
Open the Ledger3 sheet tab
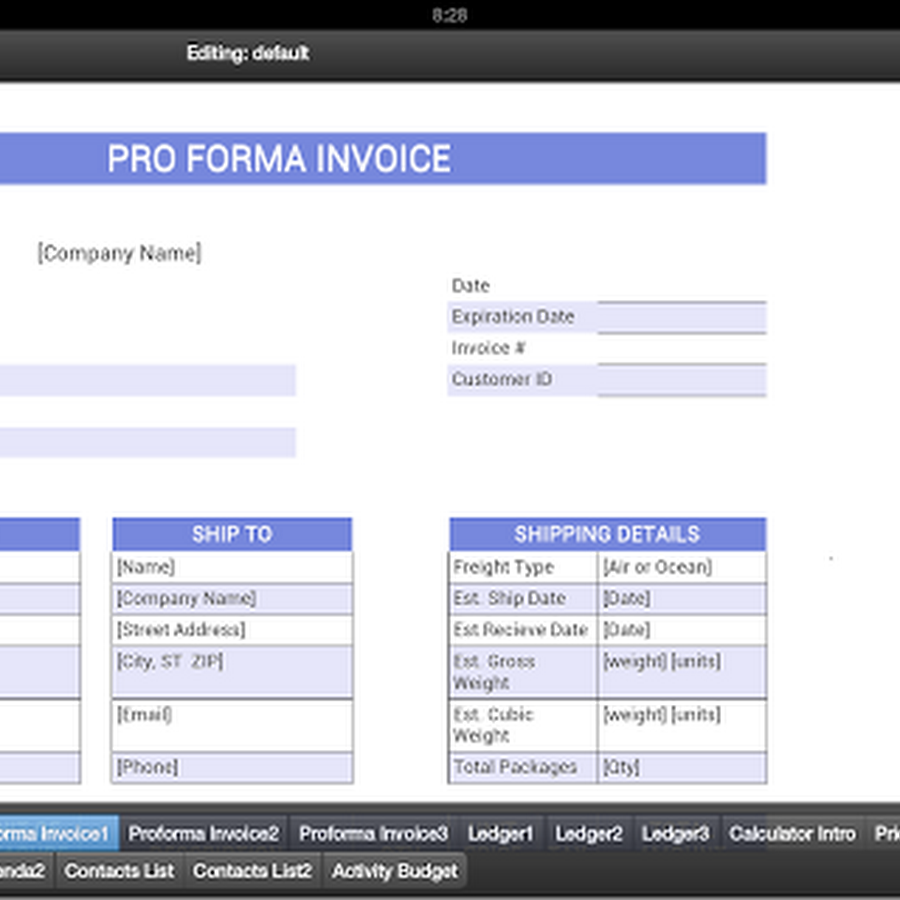coord(675,833)
